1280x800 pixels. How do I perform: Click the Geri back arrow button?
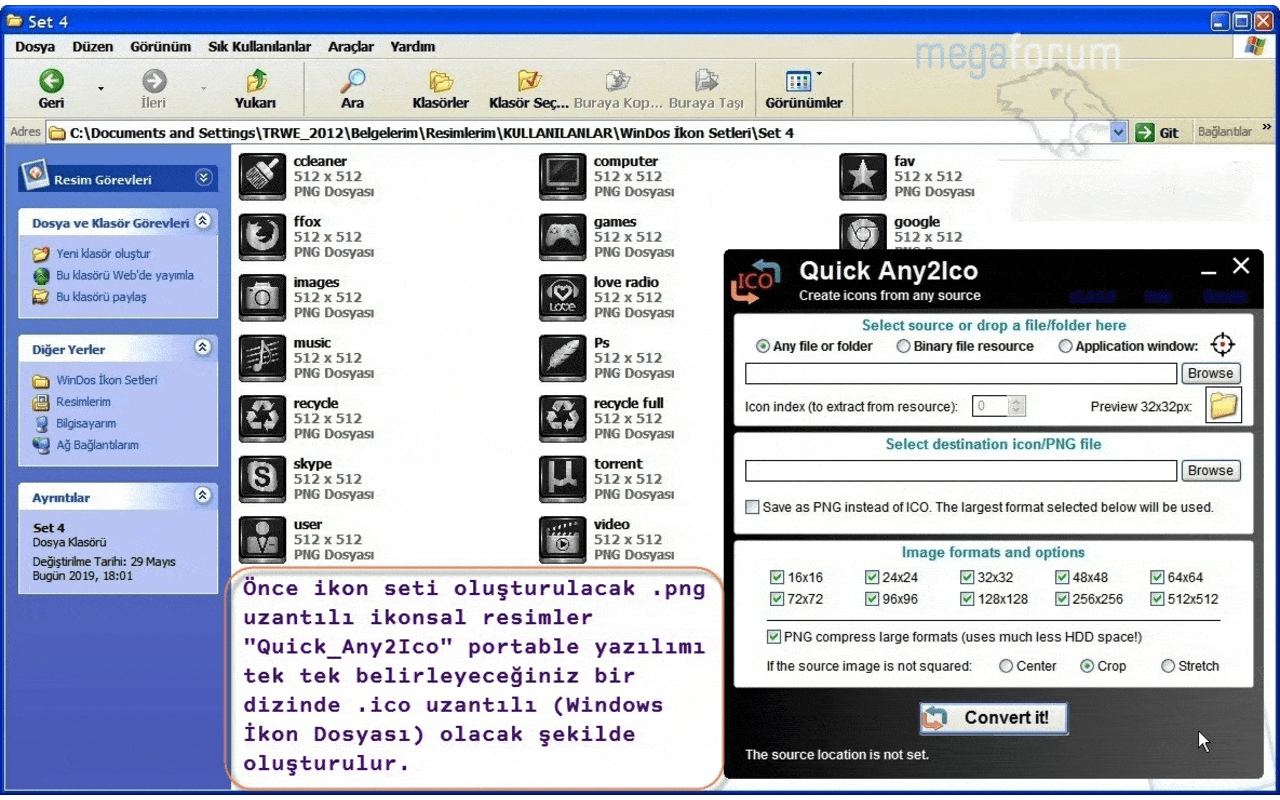[51, 88]
